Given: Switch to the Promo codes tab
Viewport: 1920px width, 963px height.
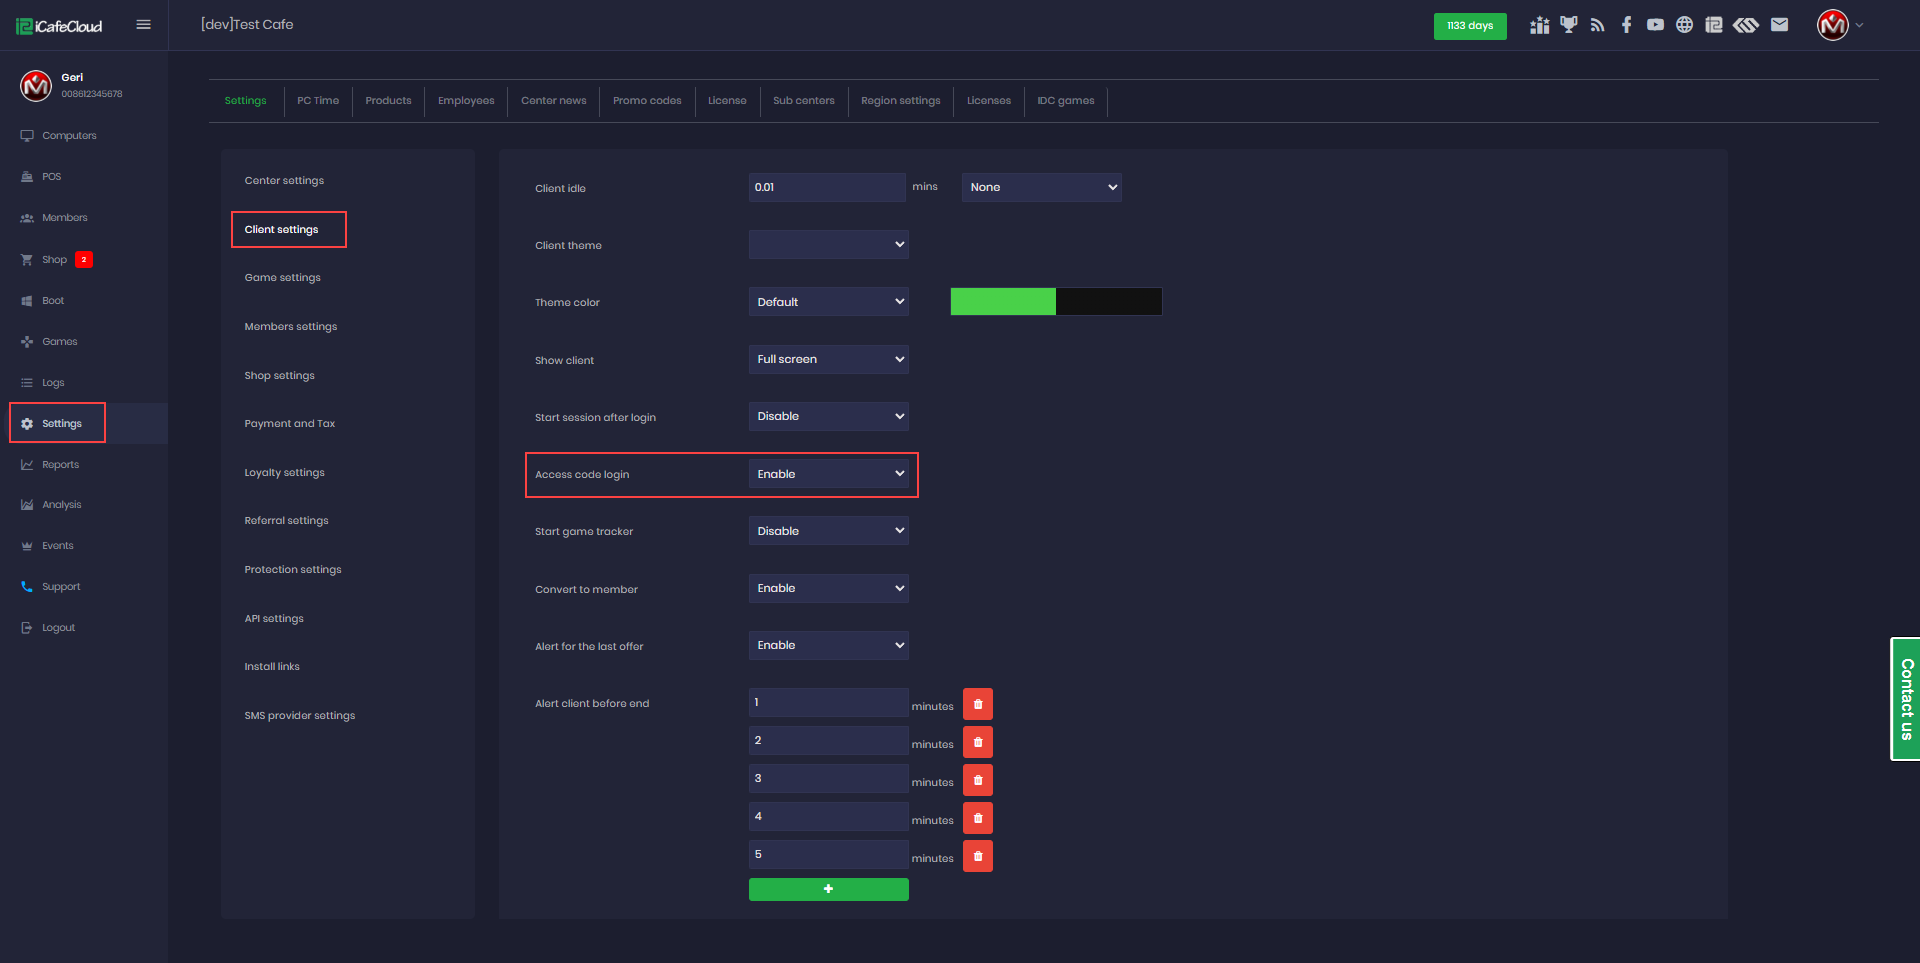Looking at the screenshot, I should [647, 101].
